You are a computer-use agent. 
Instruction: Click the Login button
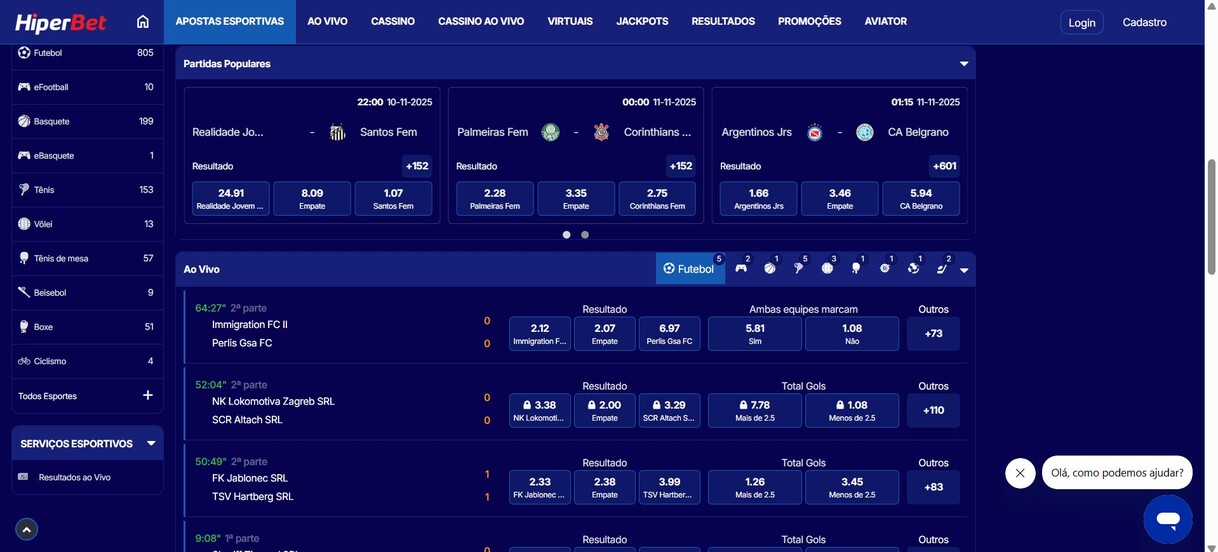coord(1082,22)
